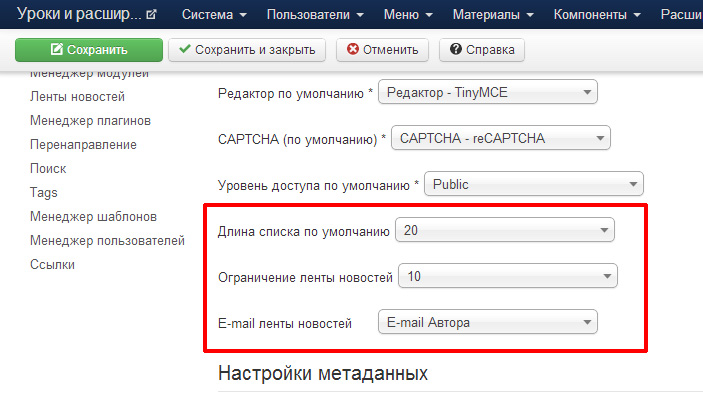Go to Менеджер плагинов in sidebar
This screenshot has width=703, height=411.
pos(90,121)
